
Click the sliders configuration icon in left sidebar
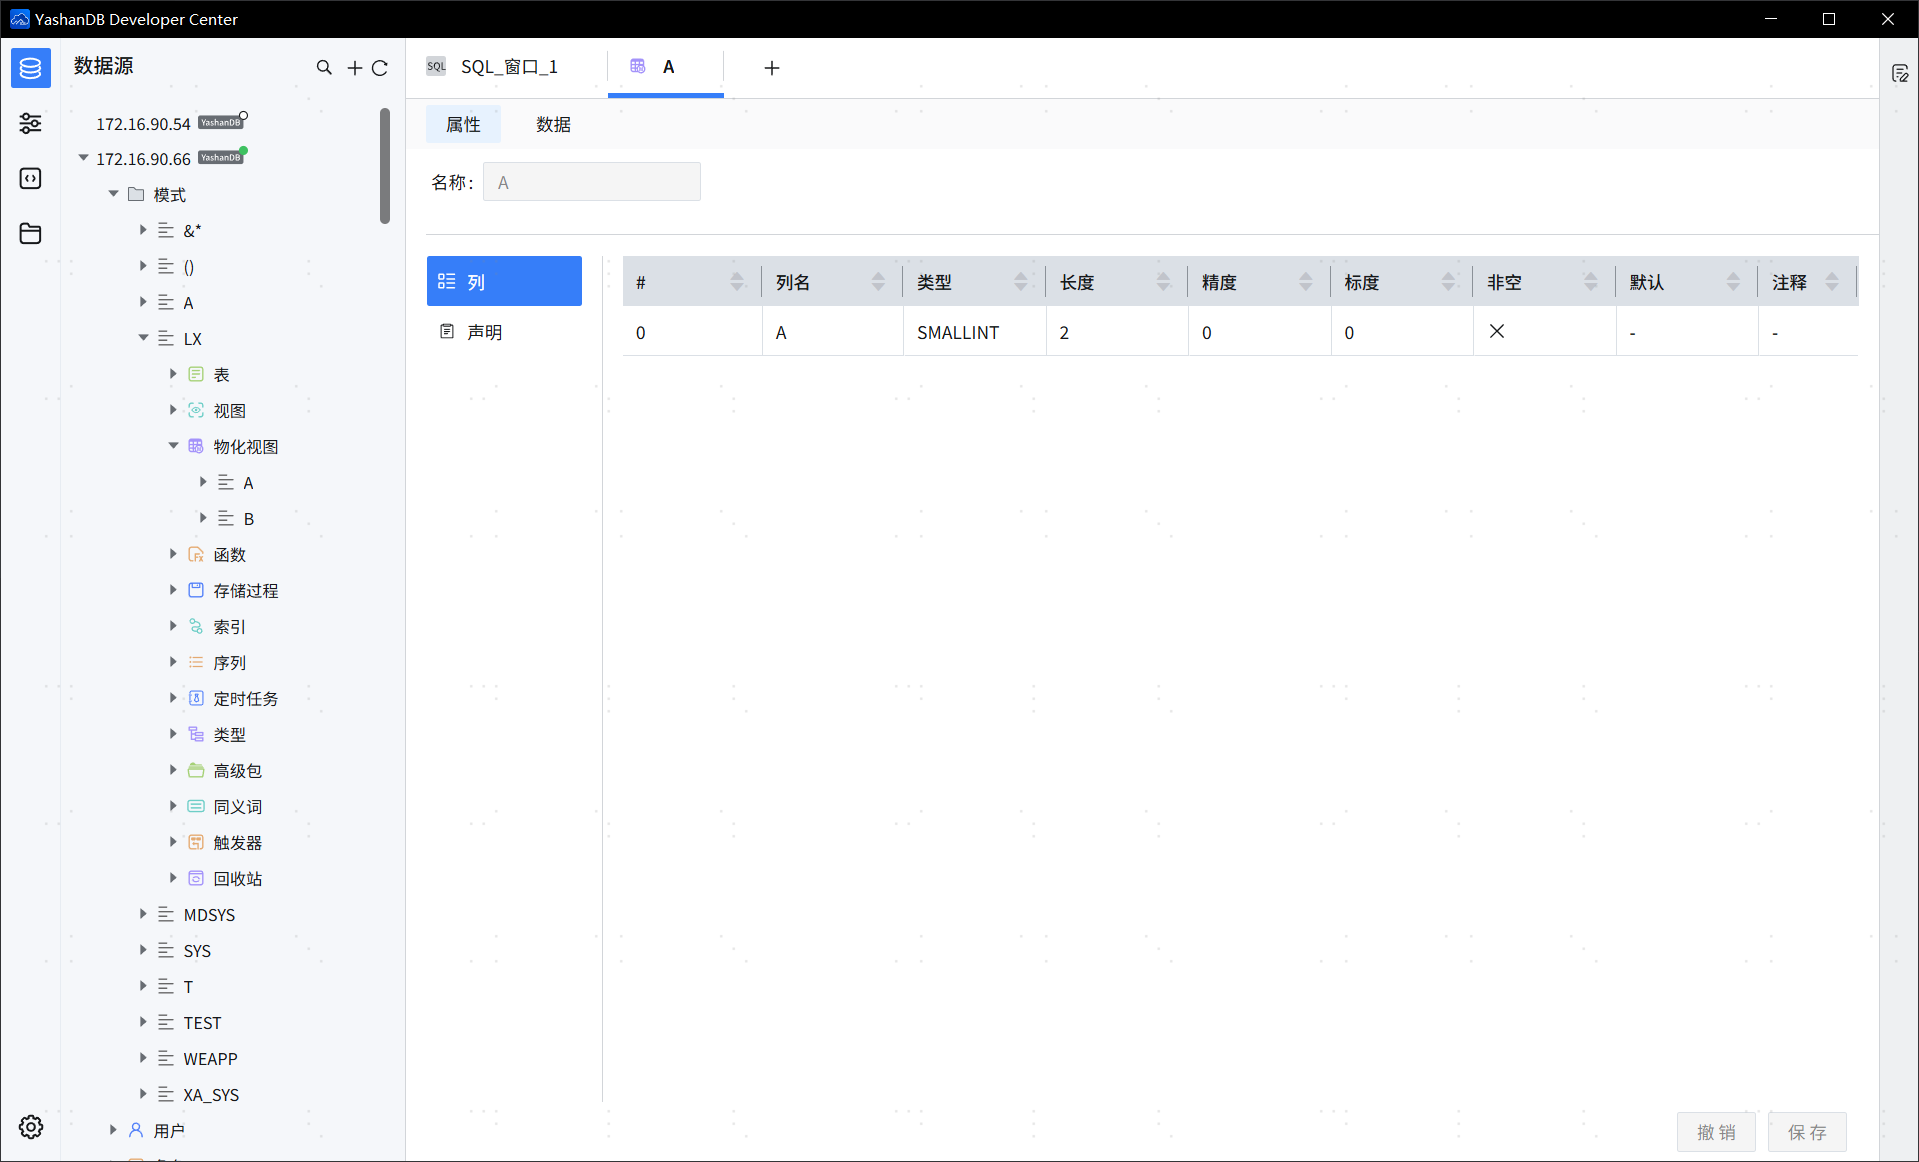[x=30, y=123]
